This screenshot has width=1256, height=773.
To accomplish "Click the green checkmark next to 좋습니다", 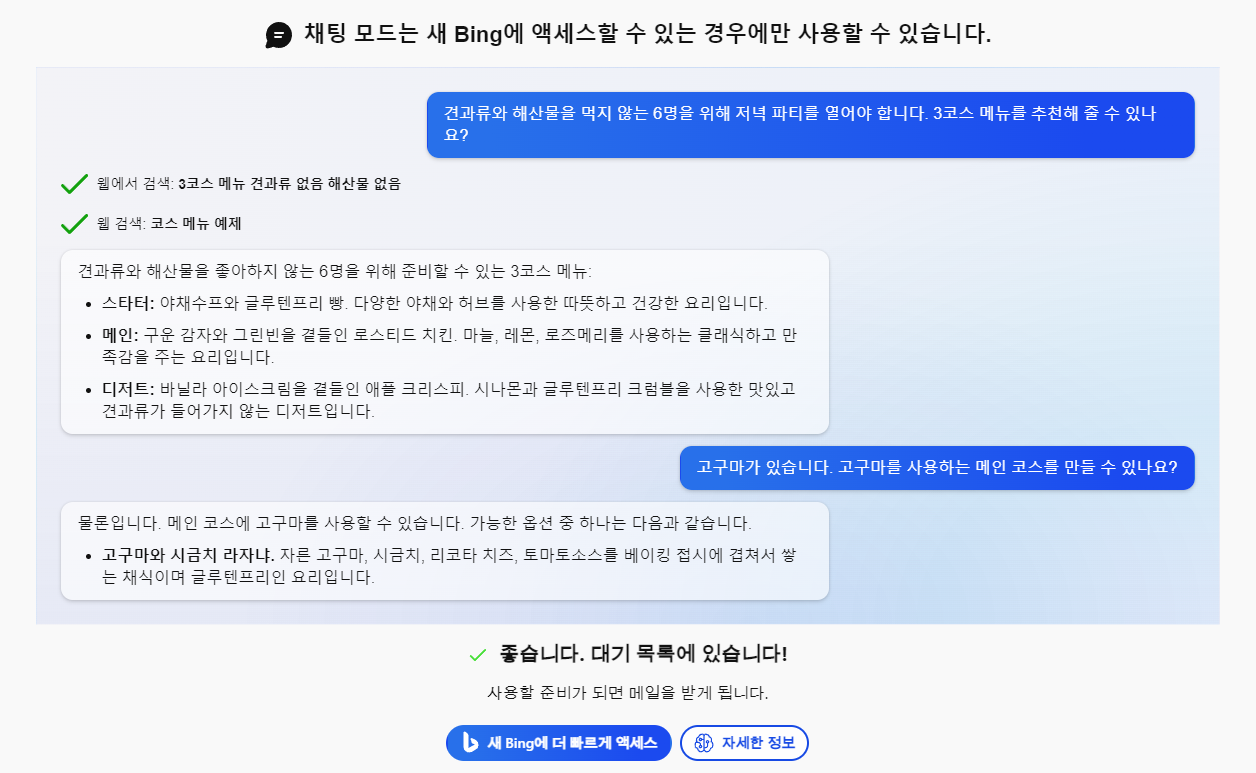I will [478, 655].
